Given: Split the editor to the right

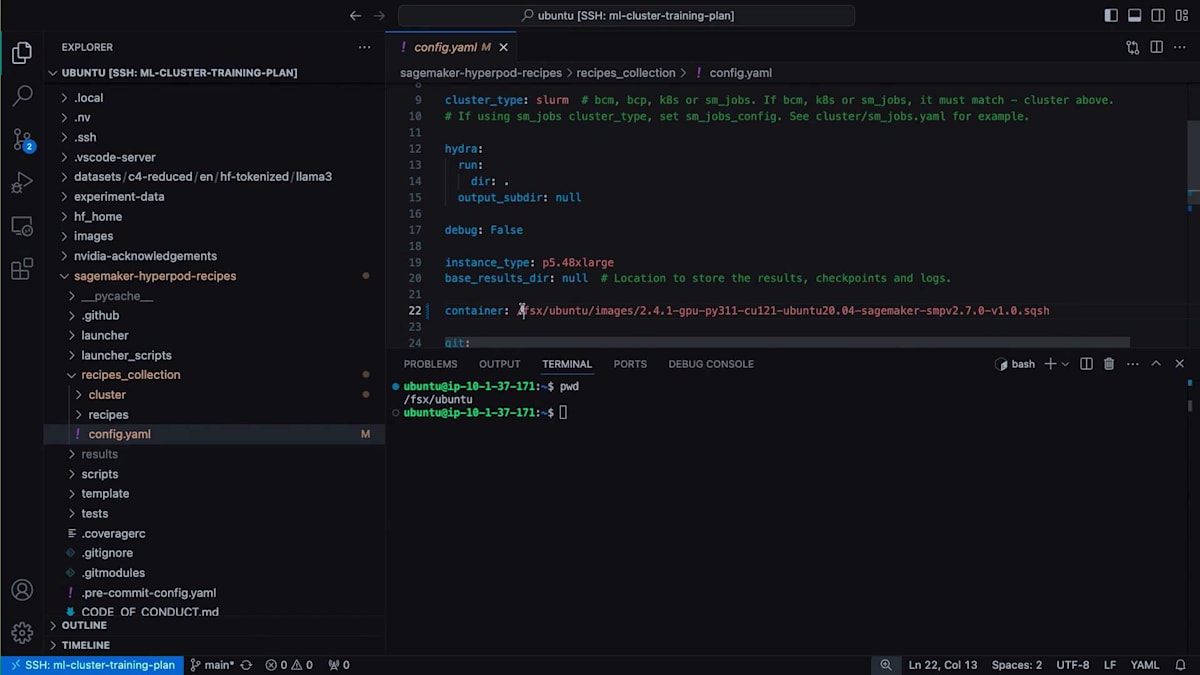Looking at the screenshot, I should click(x=1156, y=47).
